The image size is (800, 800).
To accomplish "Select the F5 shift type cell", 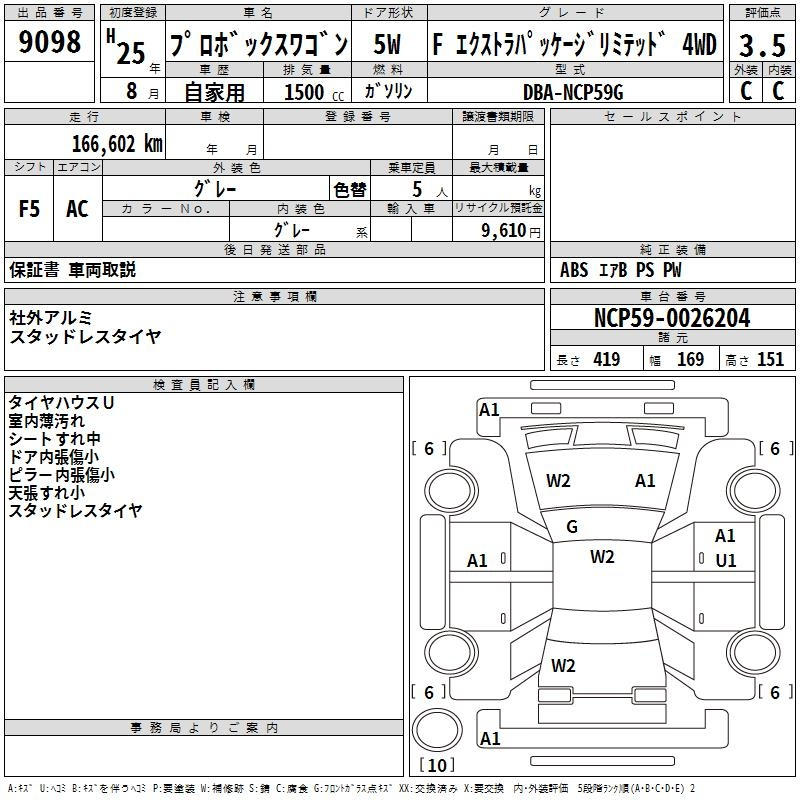I will (x=30, y=208).
